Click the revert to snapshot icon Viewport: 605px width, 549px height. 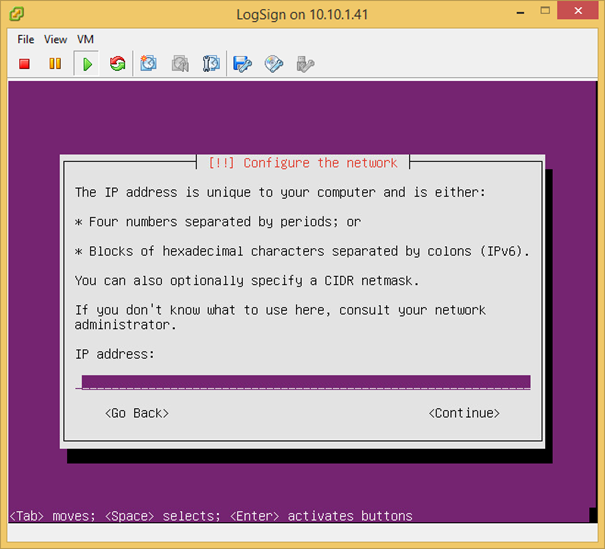180,64
